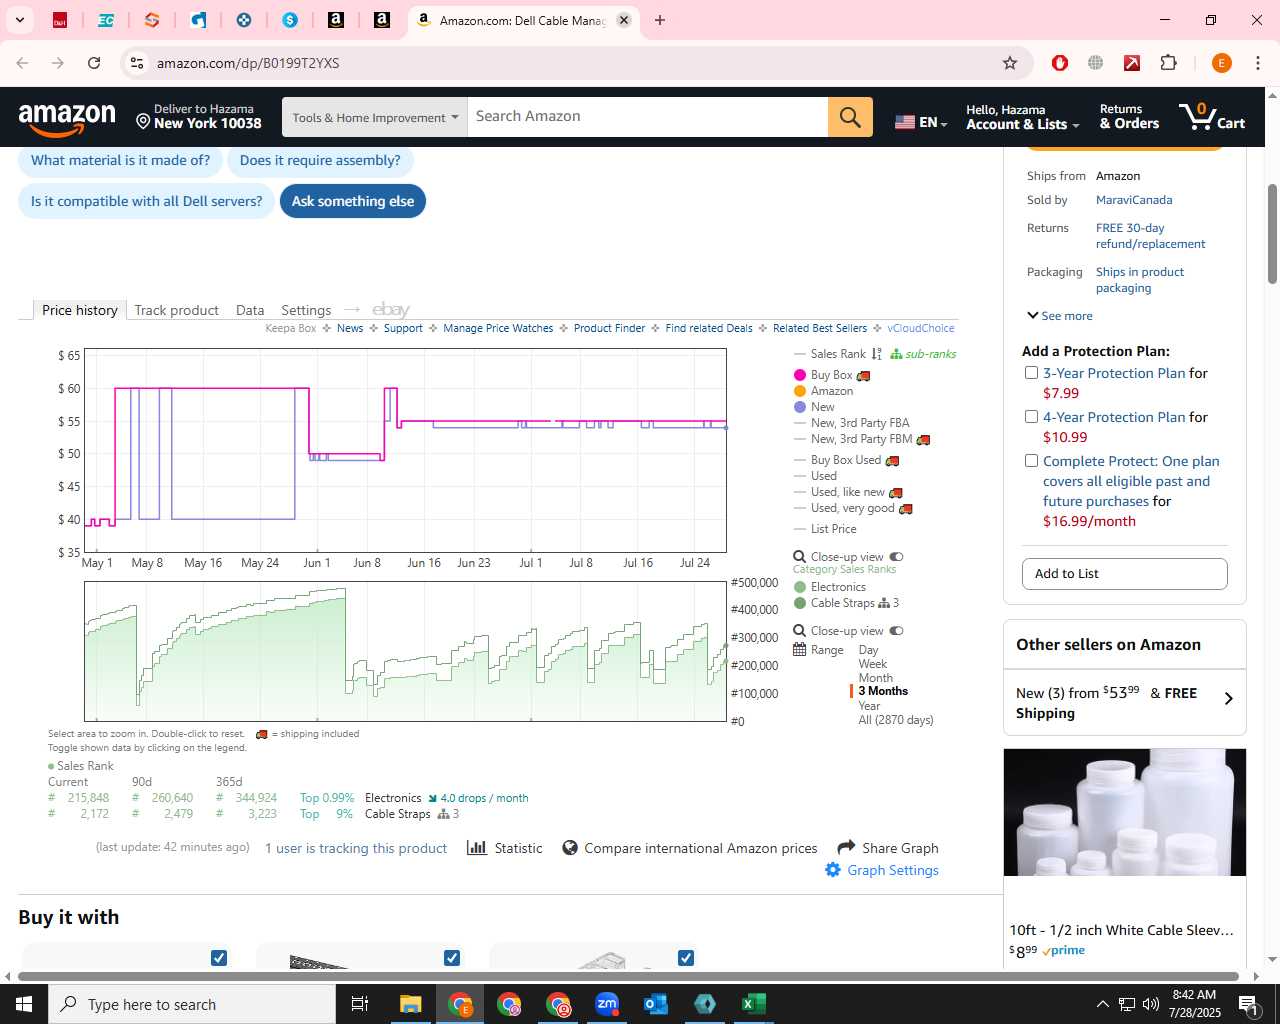Switch to Price history tab

[x=80, y=310]
